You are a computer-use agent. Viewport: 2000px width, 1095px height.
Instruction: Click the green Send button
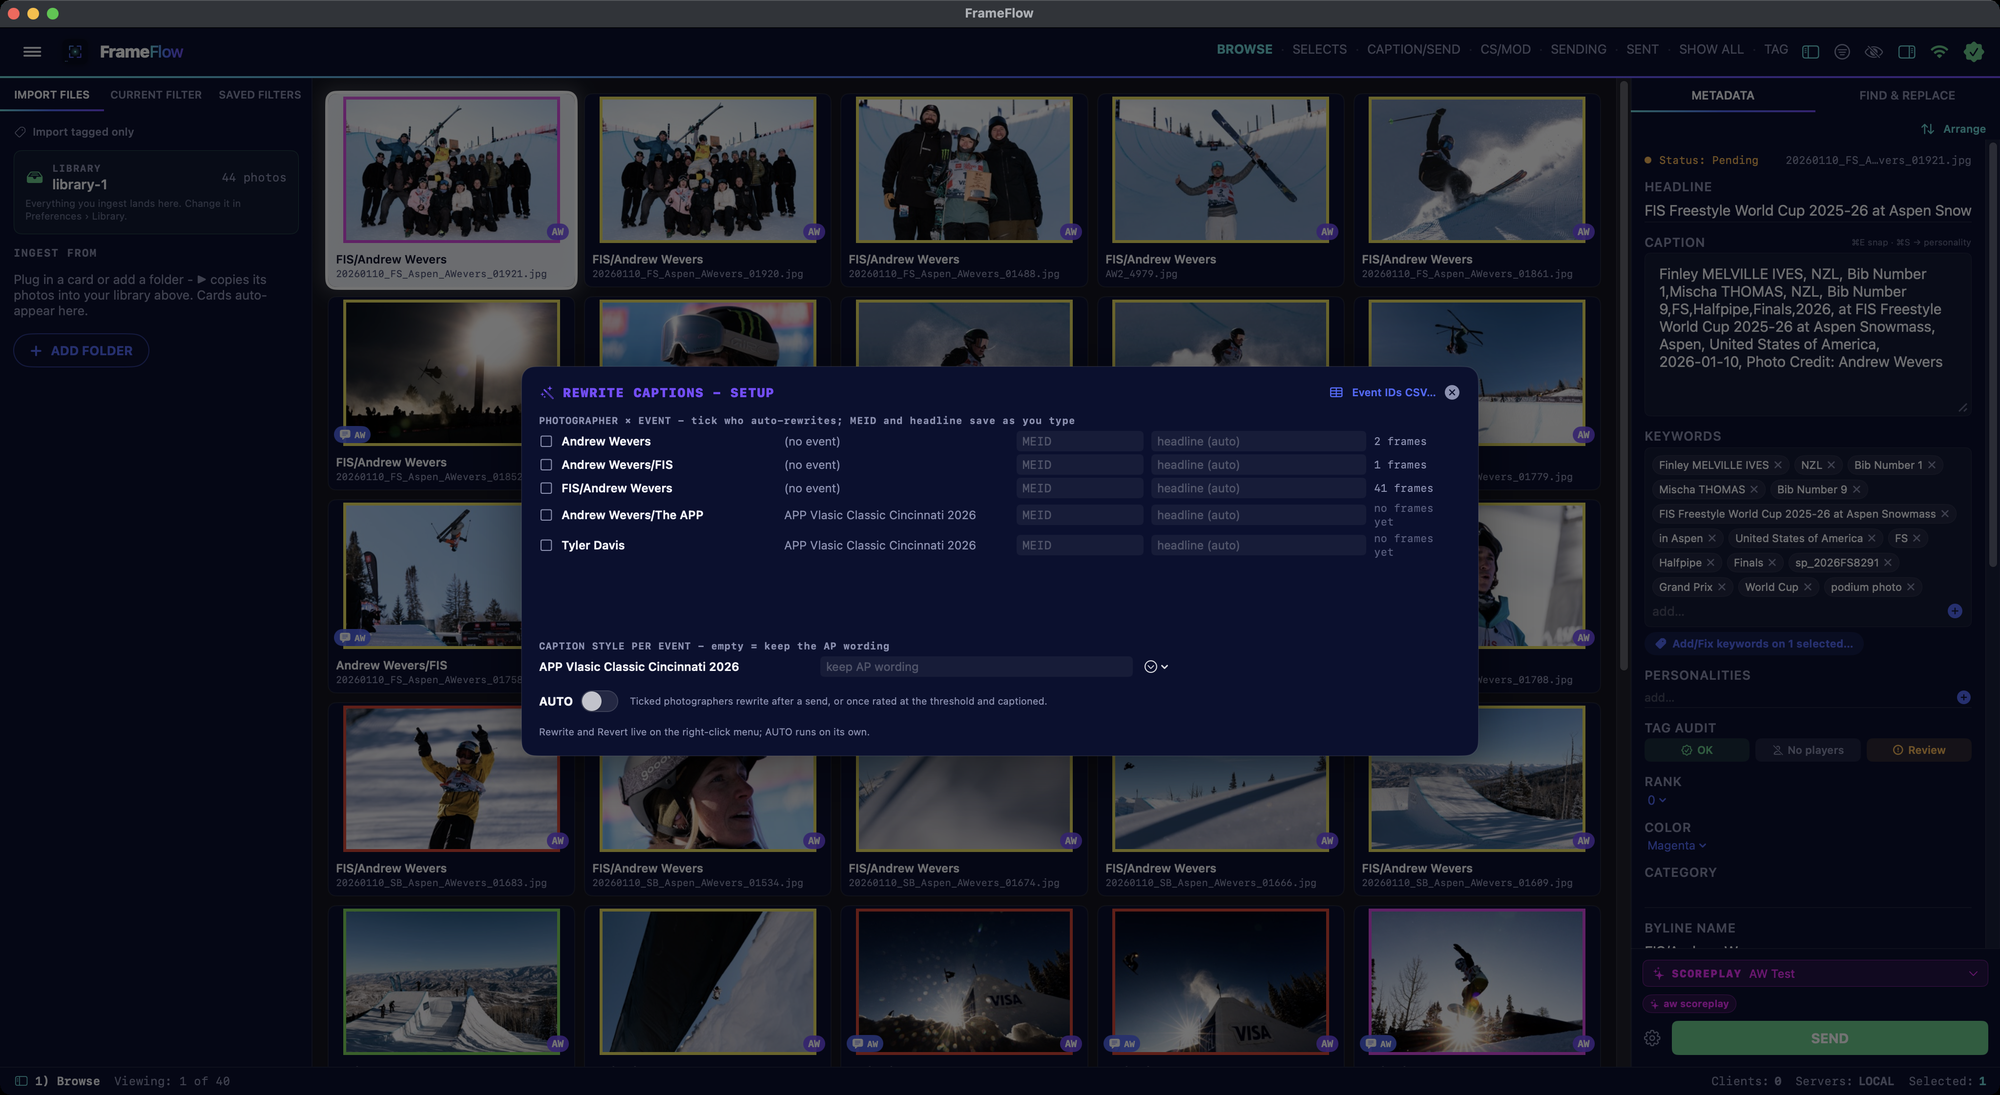(1829, 1039)
